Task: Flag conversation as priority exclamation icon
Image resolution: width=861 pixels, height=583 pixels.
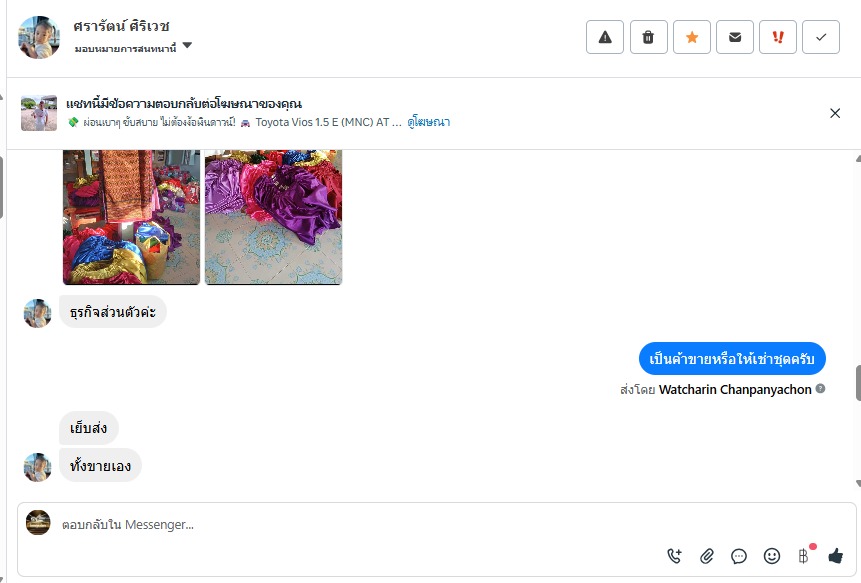Action: 778,37
